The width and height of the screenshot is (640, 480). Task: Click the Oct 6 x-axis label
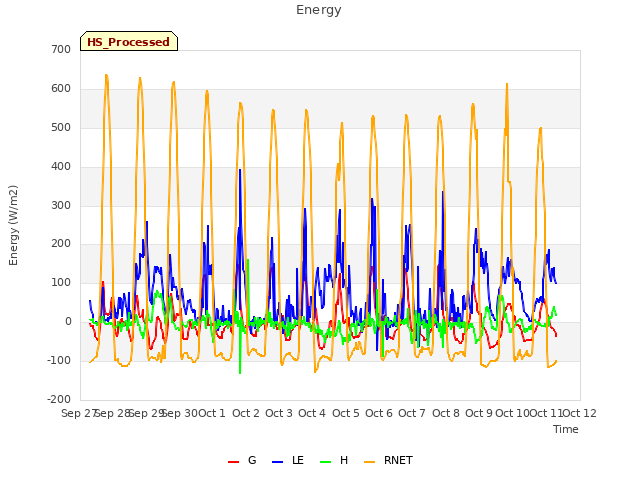click(379, 413)
